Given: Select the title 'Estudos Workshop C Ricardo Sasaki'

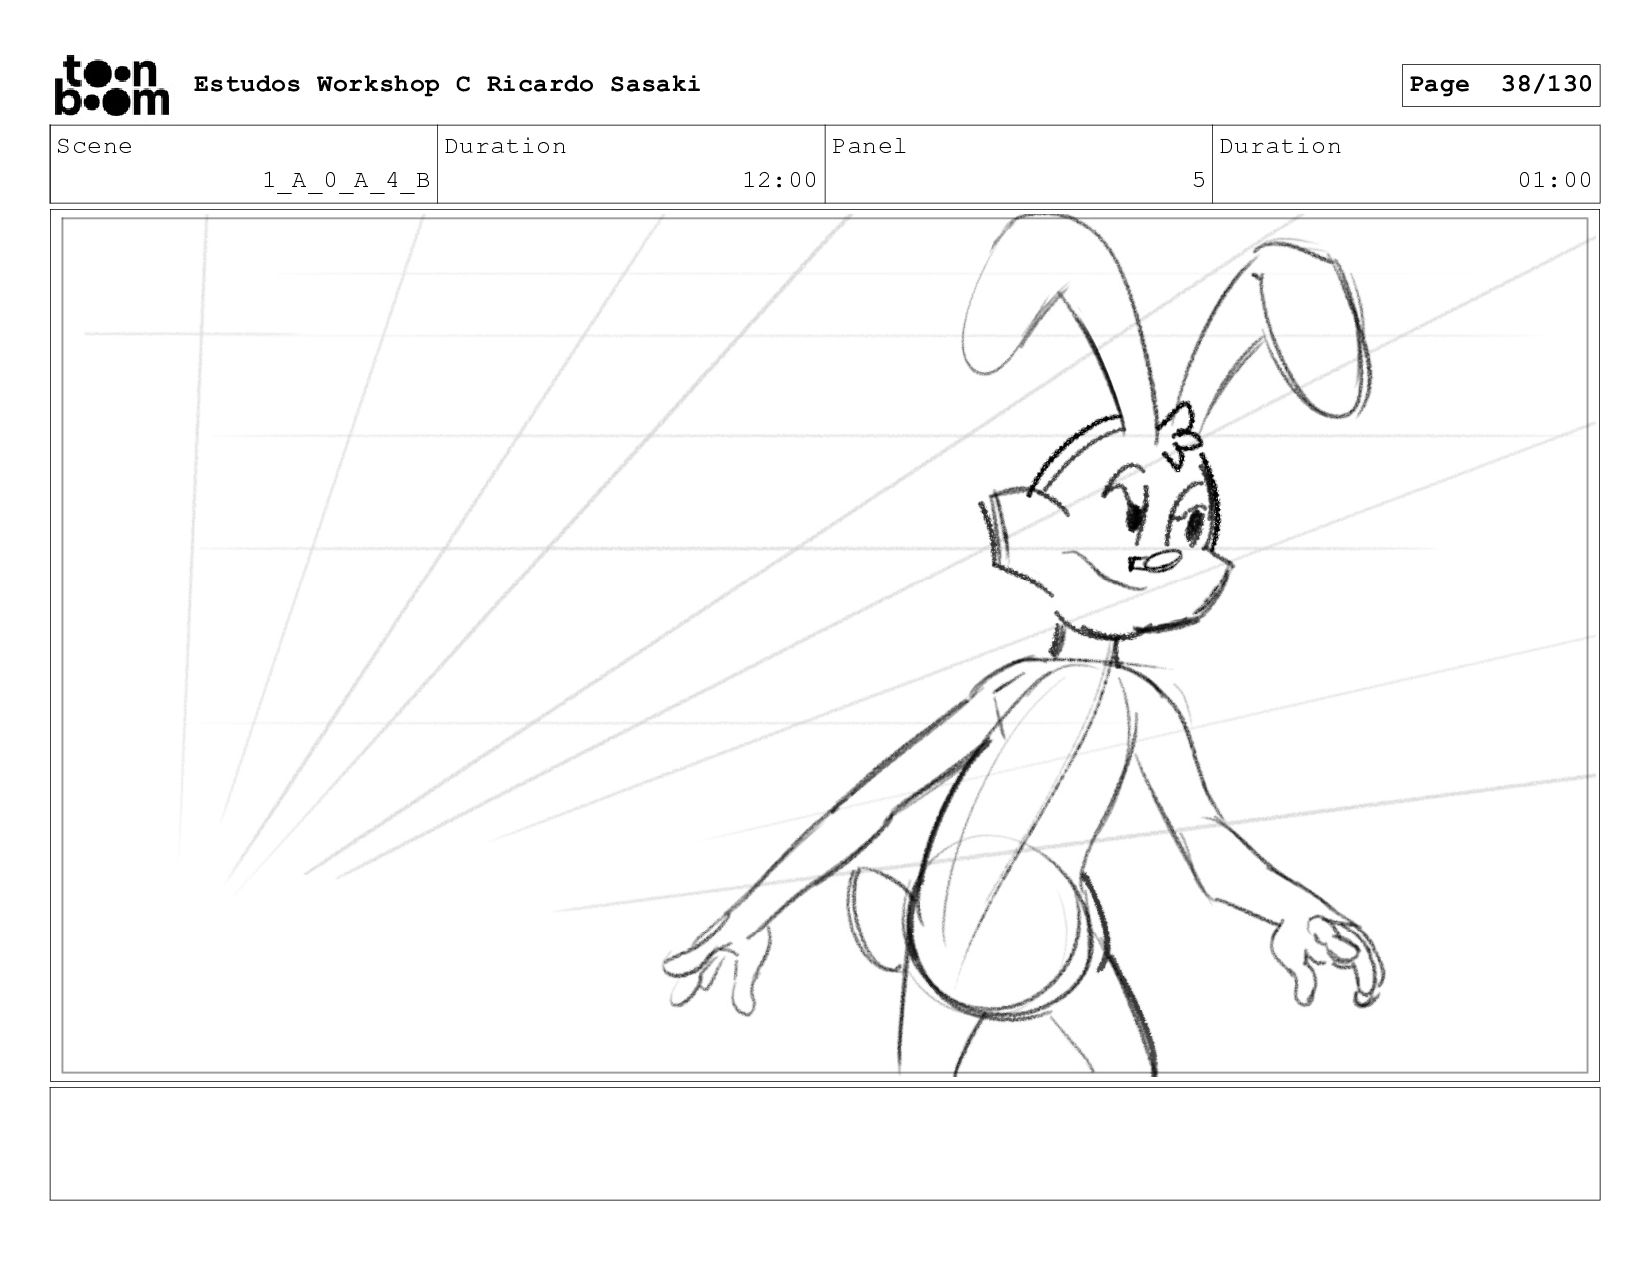Looking at the screenshot, I should (x=447, y=84).
